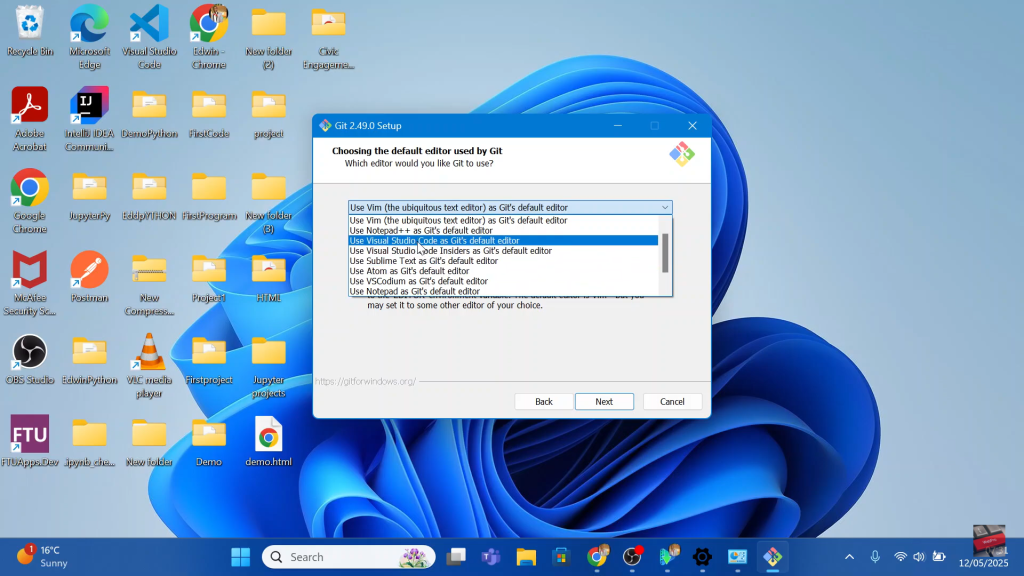Open Task View from the taskbar
The height and width of the screenshot is (576, 1024).
[456, 556]
